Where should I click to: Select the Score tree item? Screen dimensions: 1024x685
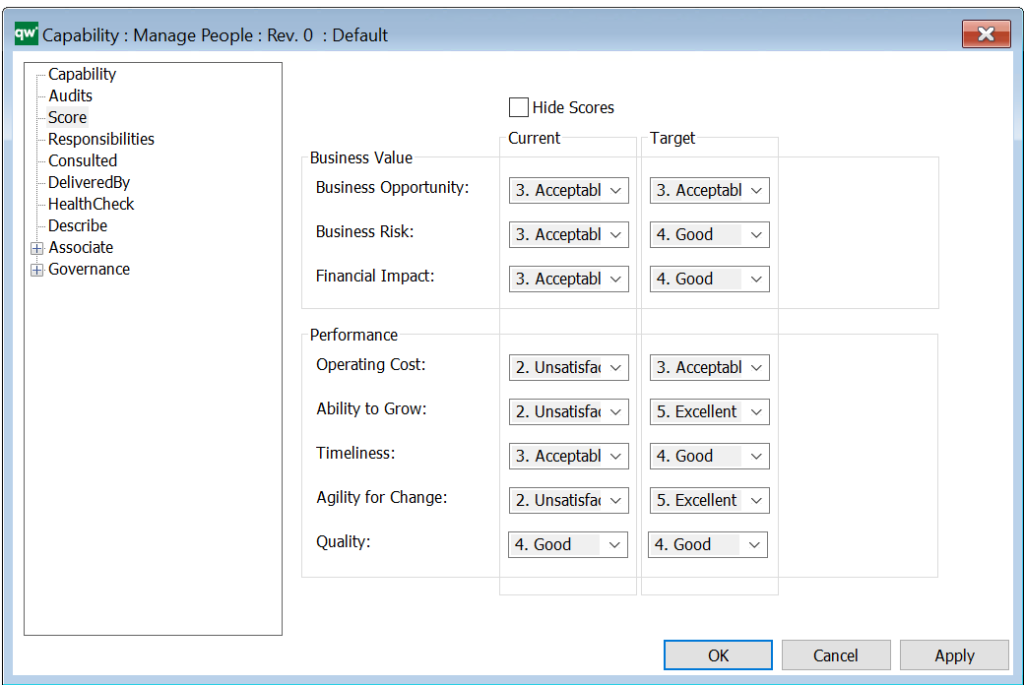click(66, 117)
